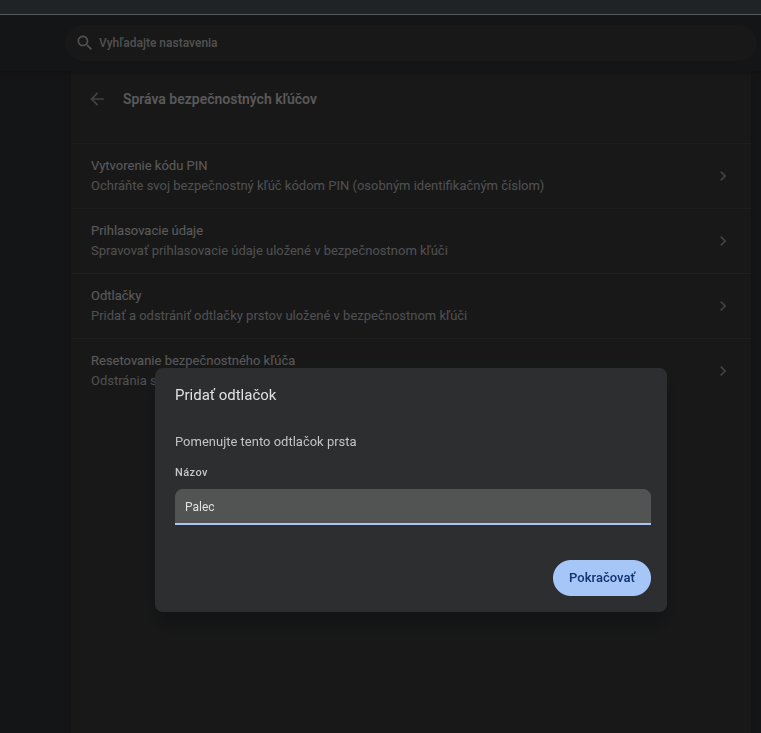This screenshot has height=733, width=761.
Task: Open the 'Prihlasovacie údaje' entry title
Action: 147,231
